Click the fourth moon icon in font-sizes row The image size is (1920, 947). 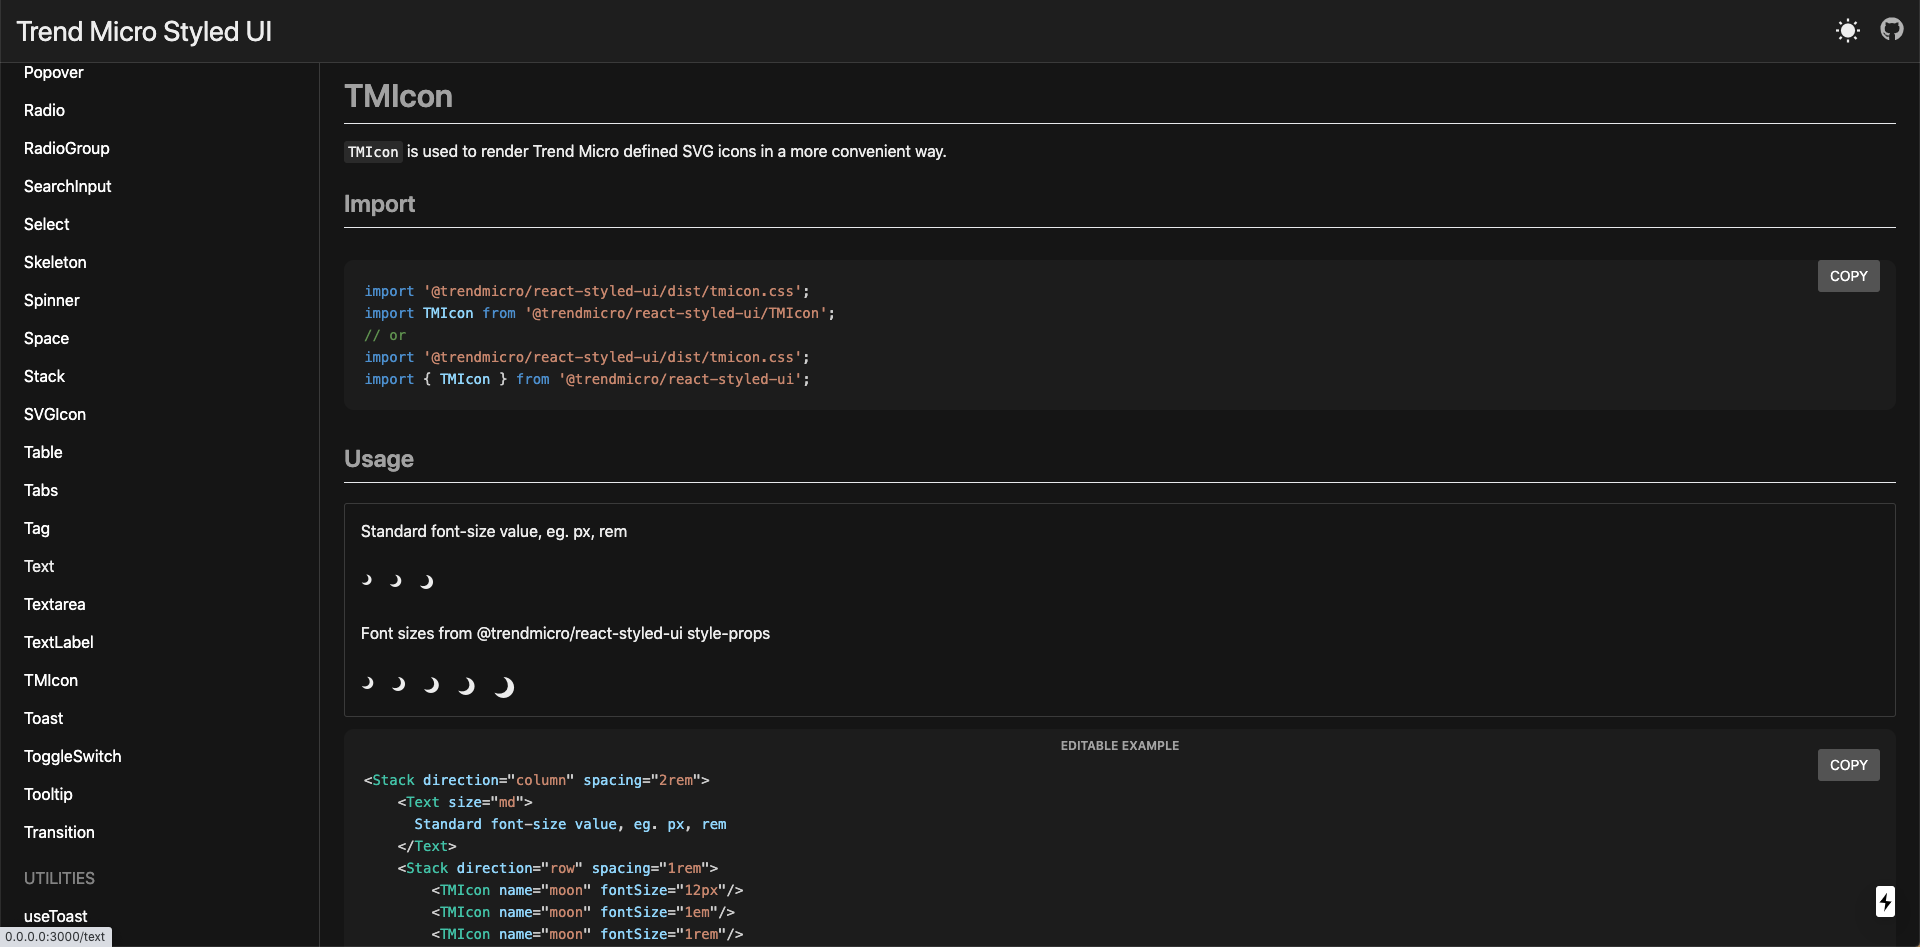point(466,686)
